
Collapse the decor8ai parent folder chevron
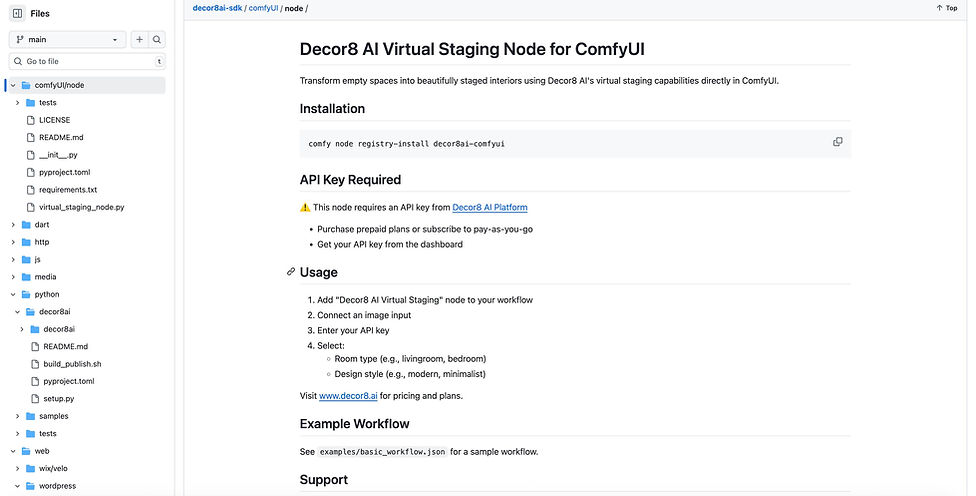click(17, 312)
